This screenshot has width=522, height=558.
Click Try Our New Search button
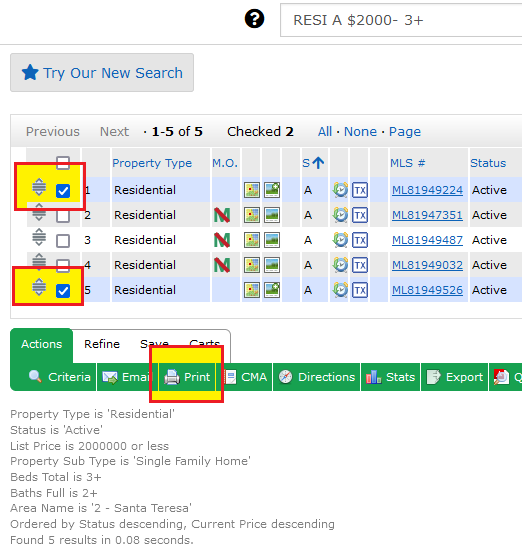pyautogui.click(x=102, y=73)
